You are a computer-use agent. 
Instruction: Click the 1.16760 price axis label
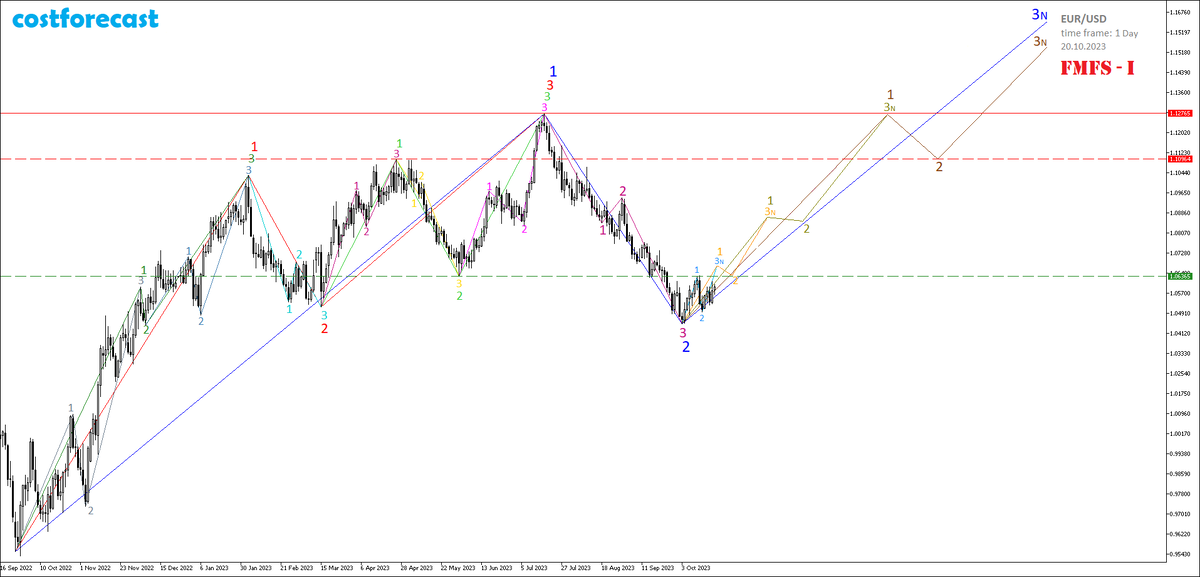(1180, 12)
